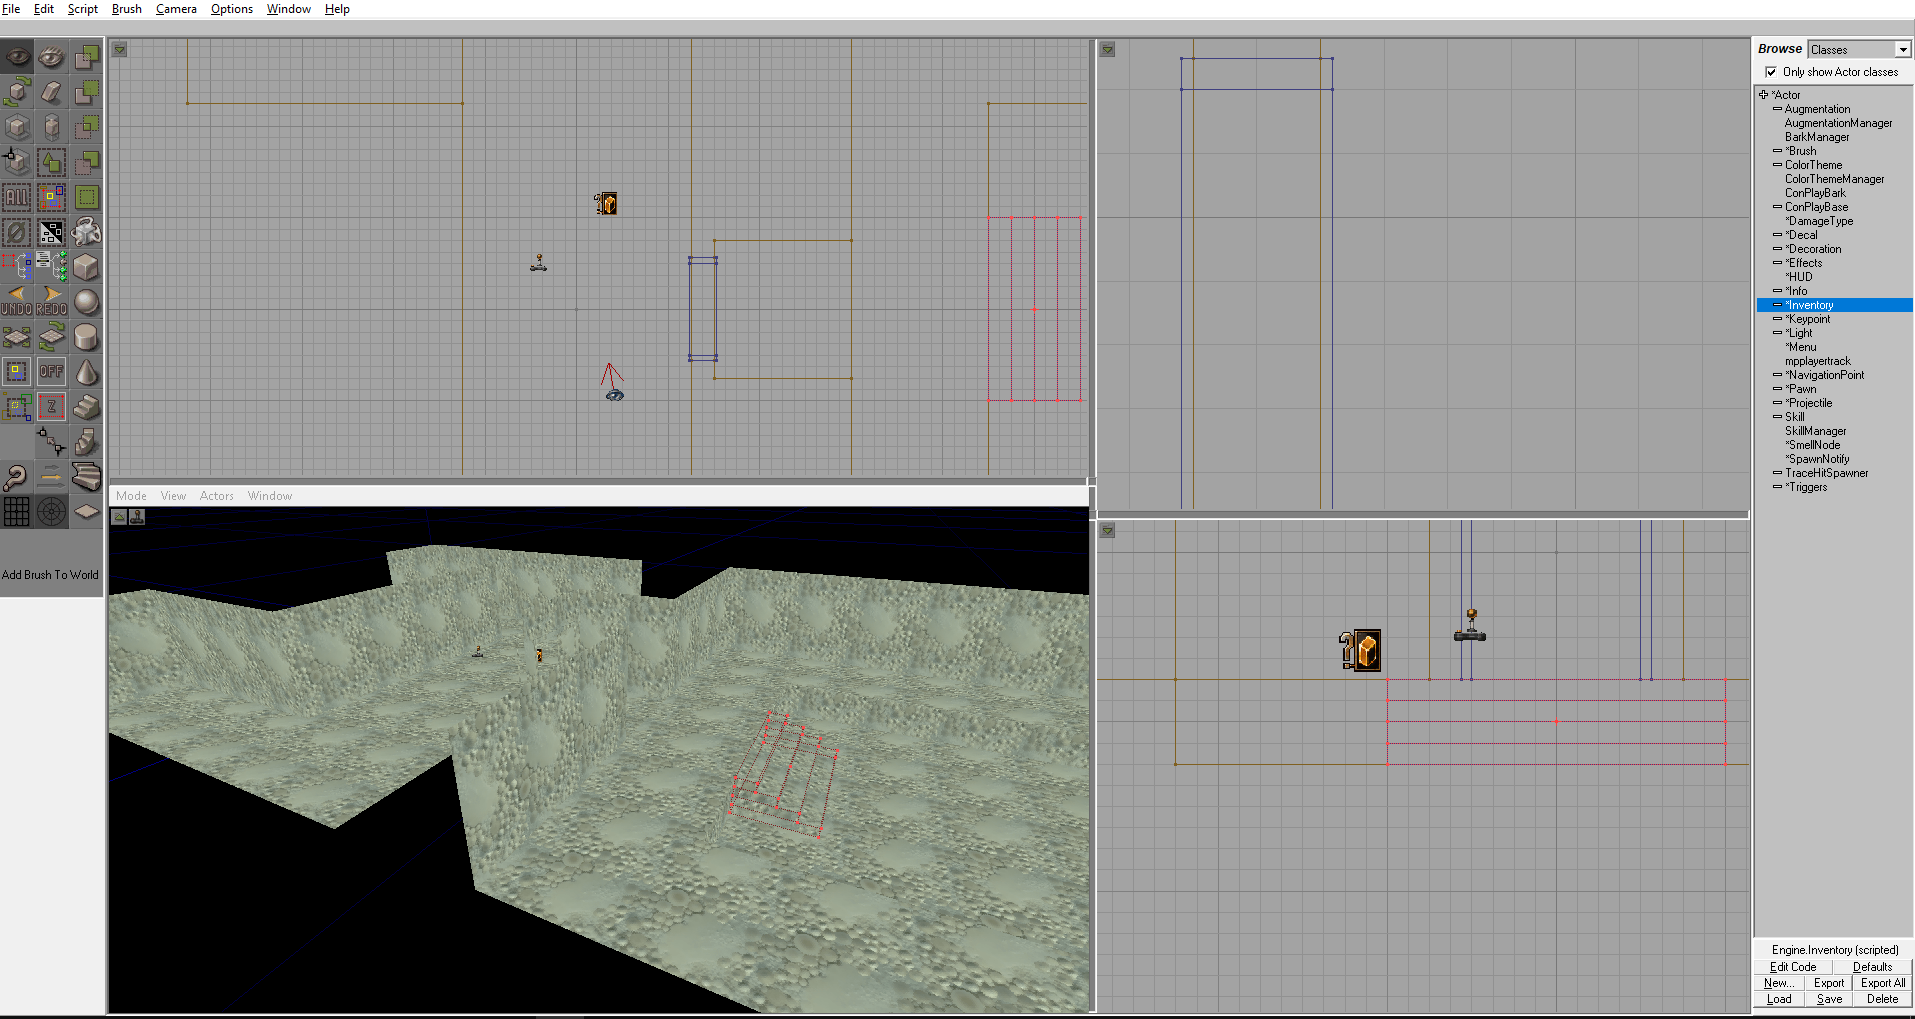Select the Brush Sheer tool
The image size is (1915, 1019).
[x=52, y=92]
